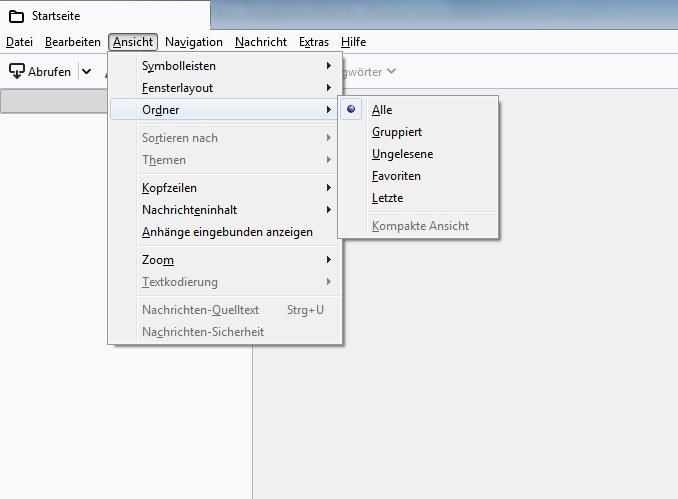Toggle Anhänge eingebunden anzeigen
Screen dimensions: 678x499
227,232
